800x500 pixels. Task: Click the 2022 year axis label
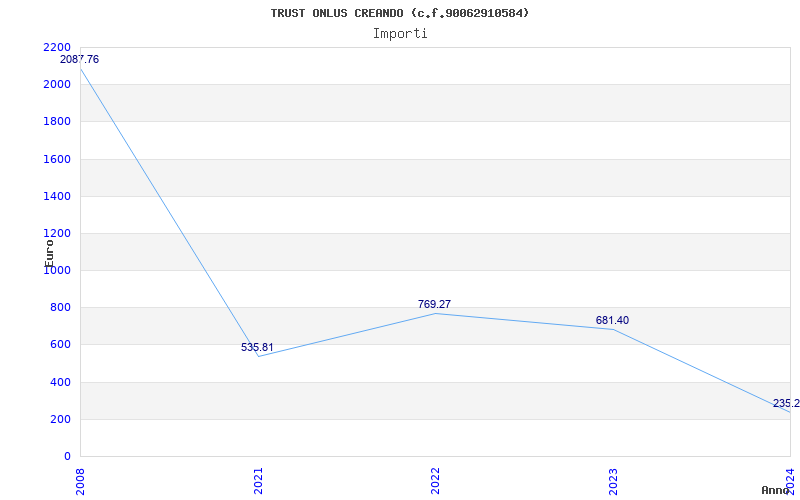(x=435, y=481)
